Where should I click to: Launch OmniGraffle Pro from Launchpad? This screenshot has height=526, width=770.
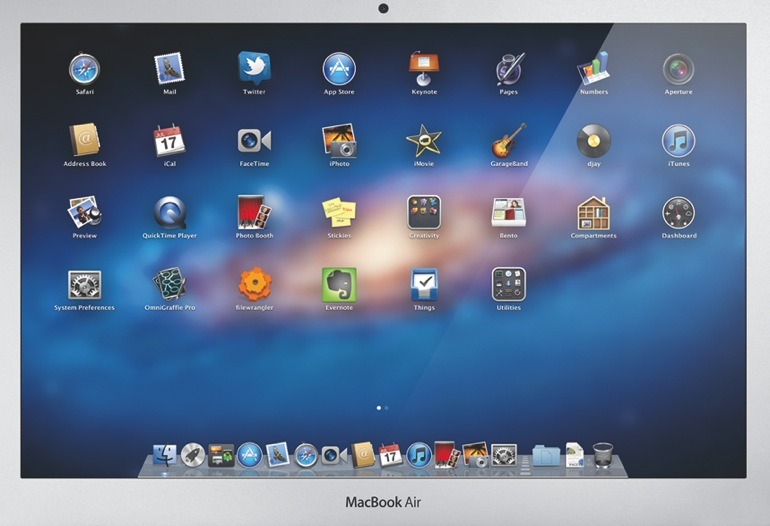point(169,284)
